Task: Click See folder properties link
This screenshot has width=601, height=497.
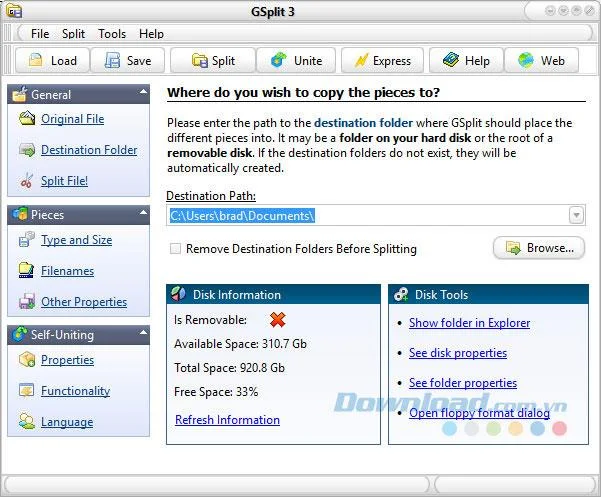Action: tap(463, 383)
